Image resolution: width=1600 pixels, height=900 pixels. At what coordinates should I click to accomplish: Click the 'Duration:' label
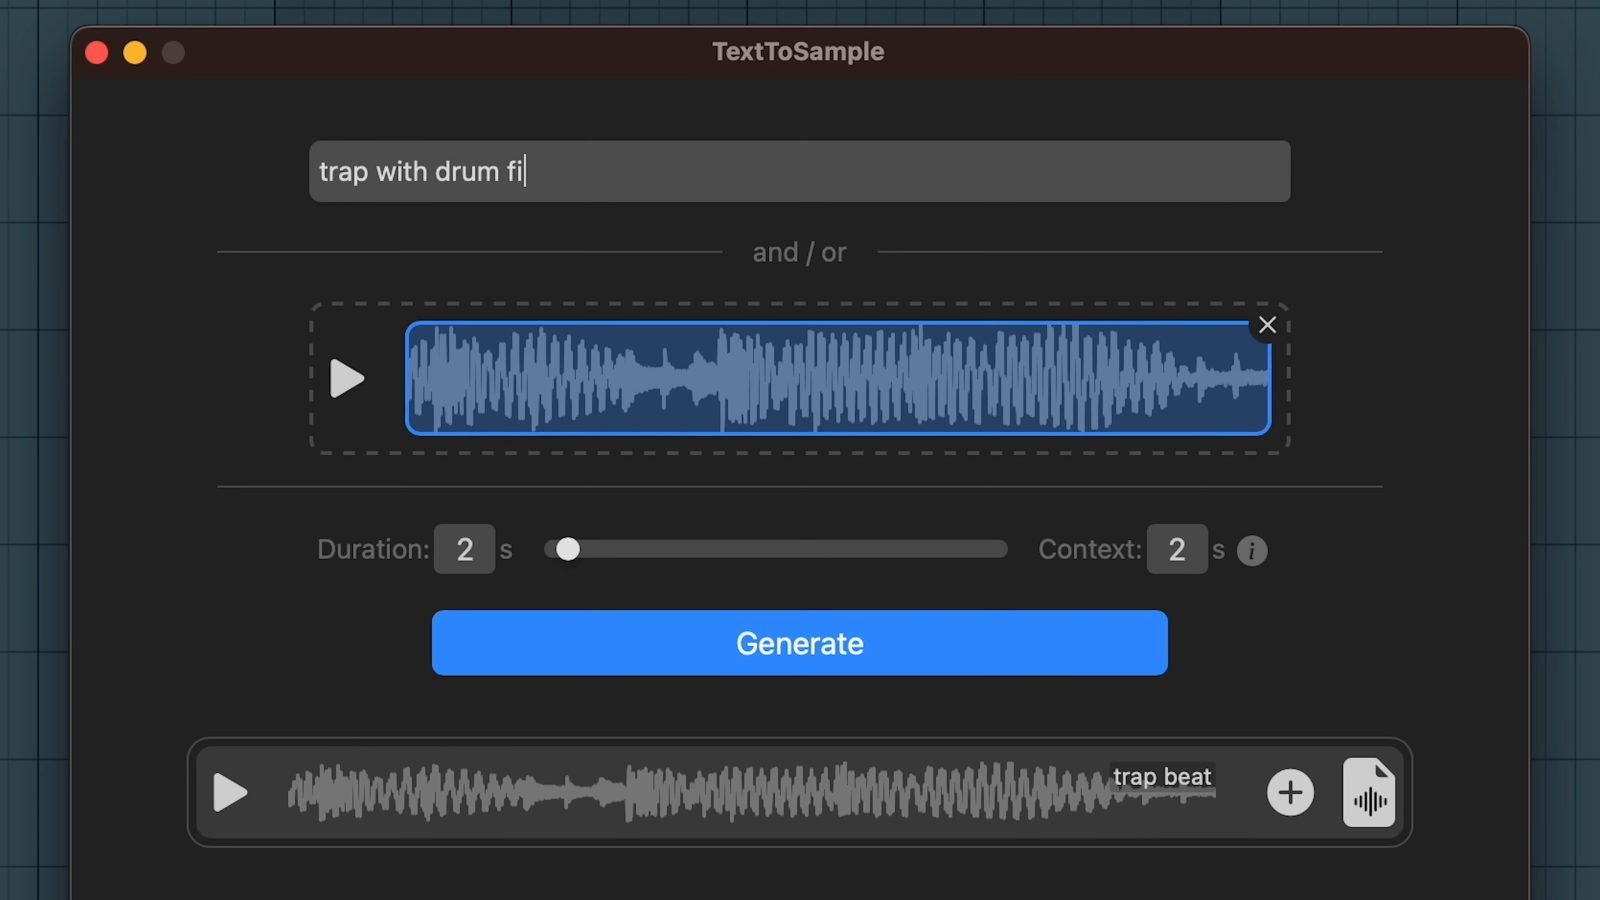pyautogui.click(x=373, y=549)
